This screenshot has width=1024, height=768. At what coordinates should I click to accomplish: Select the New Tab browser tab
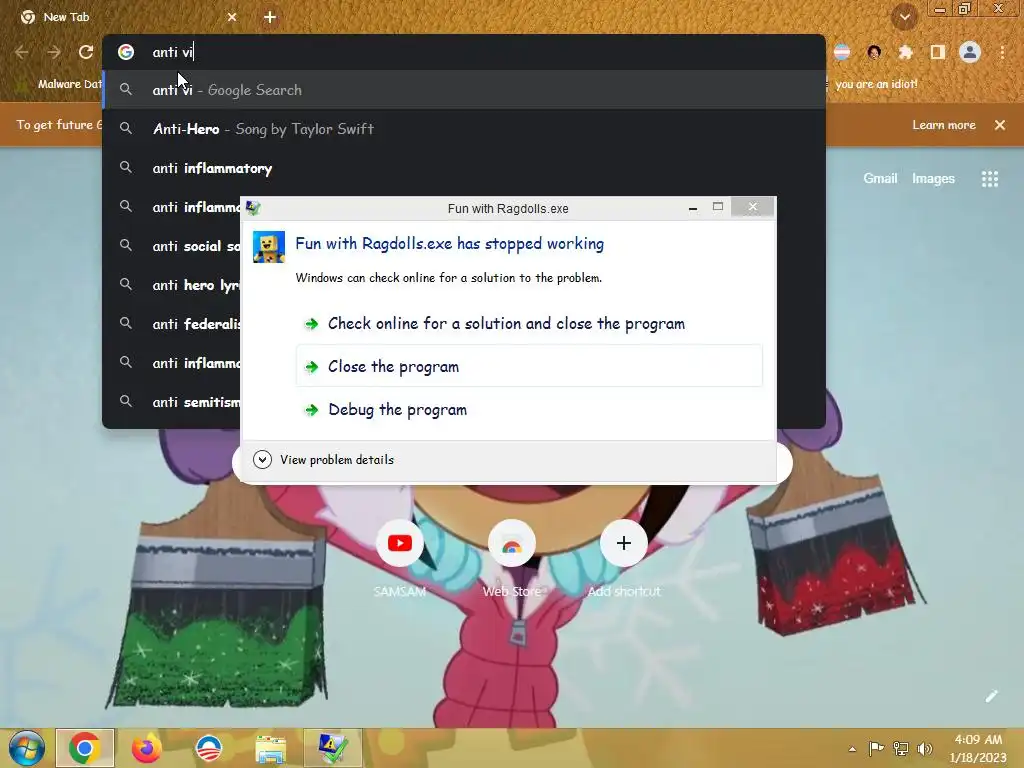pos(127,17)
